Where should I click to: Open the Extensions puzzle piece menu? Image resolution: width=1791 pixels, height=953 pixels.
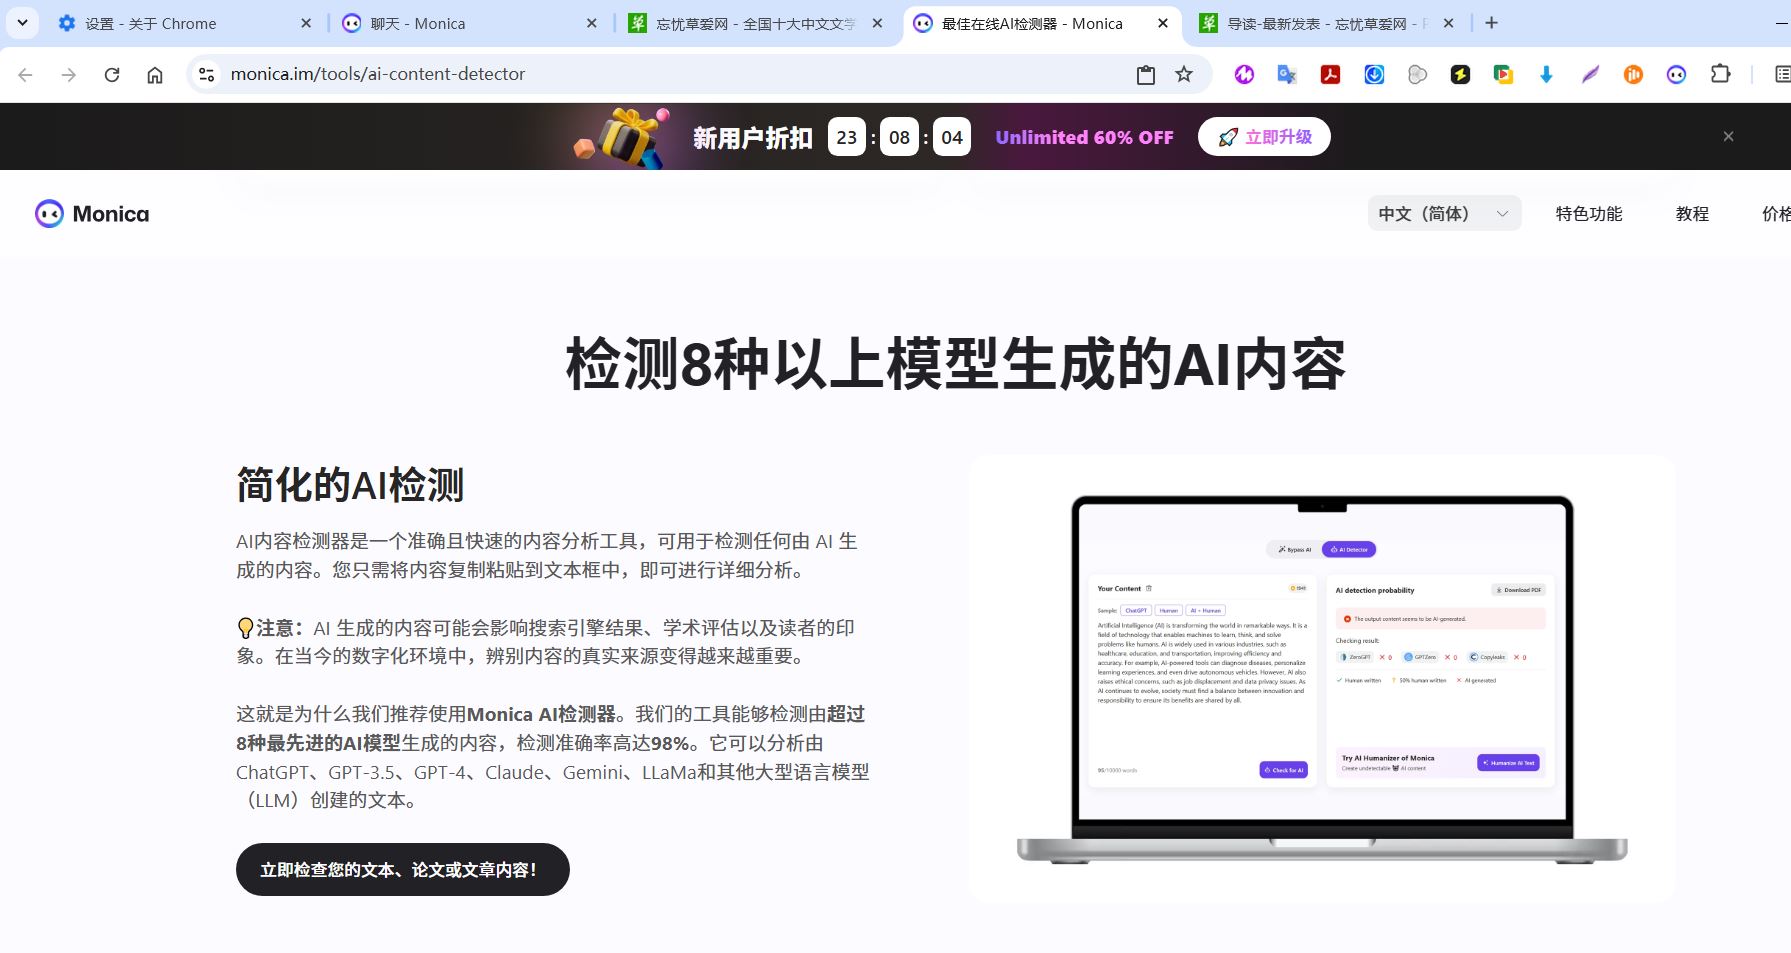tap(1720, 74)
